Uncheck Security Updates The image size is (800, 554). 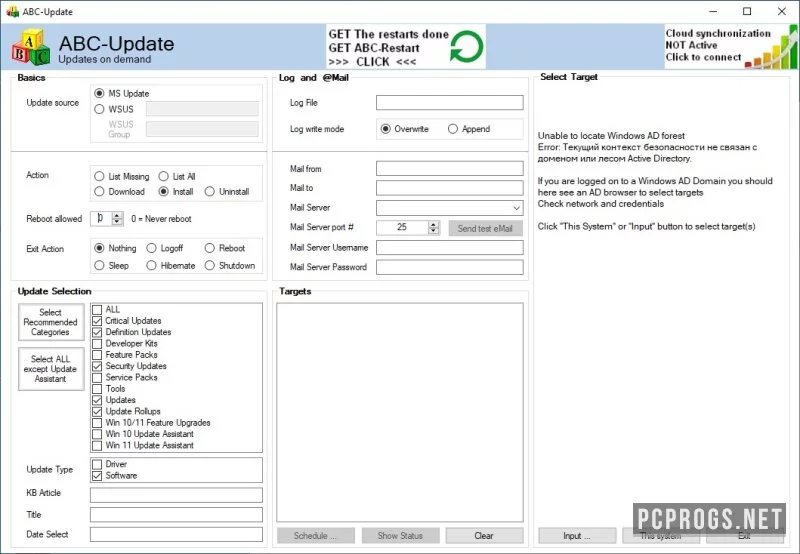point(97,366)
